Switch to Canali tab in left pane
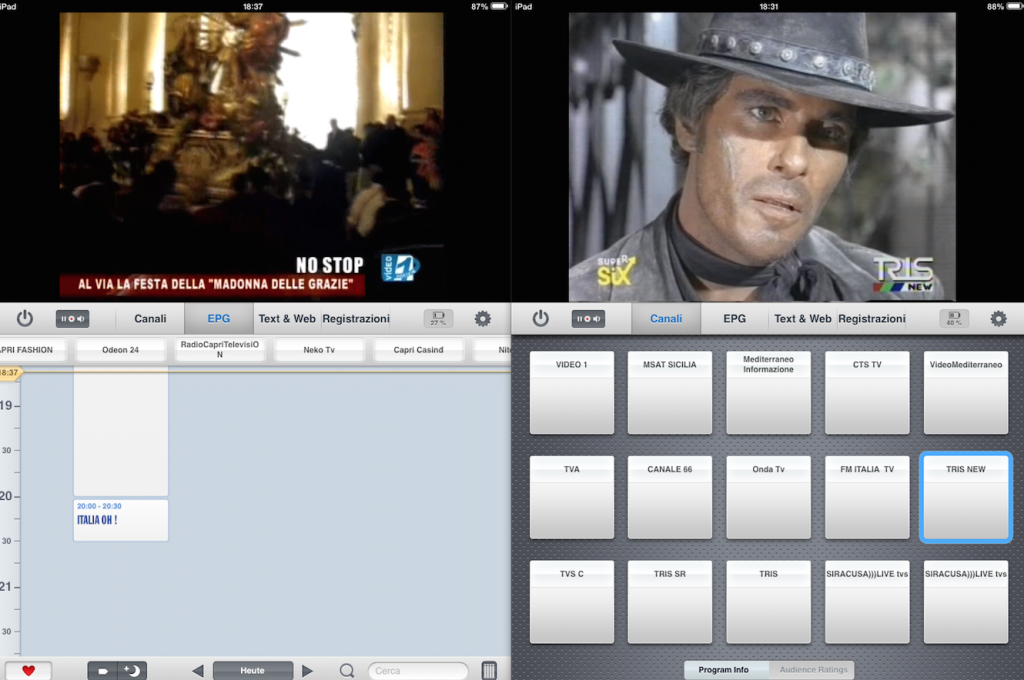 click(x=150, y=319)
